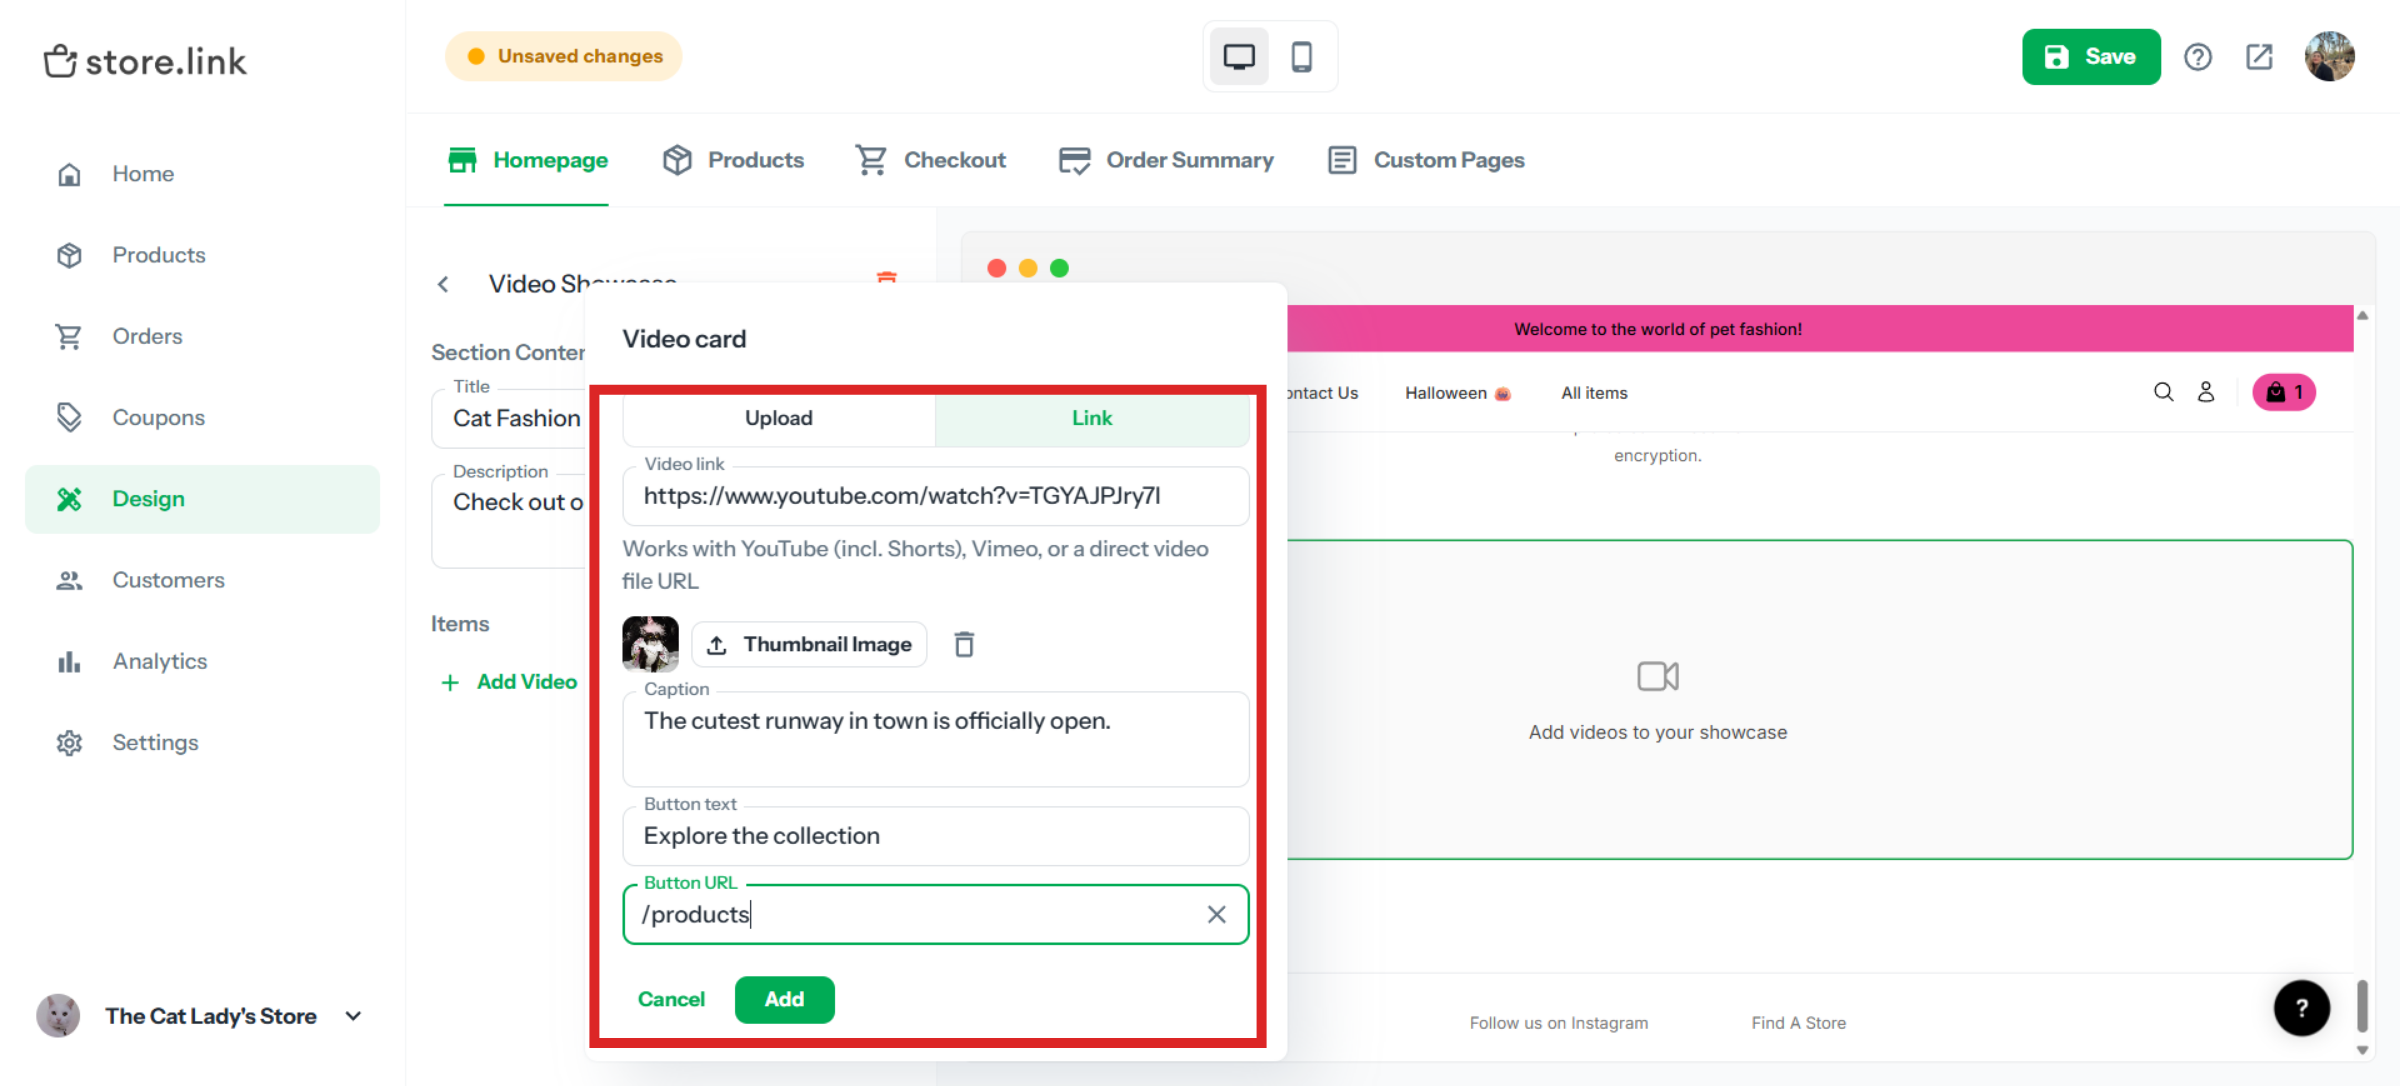Open the floating help chat button

click(x=2301, y=1008)
